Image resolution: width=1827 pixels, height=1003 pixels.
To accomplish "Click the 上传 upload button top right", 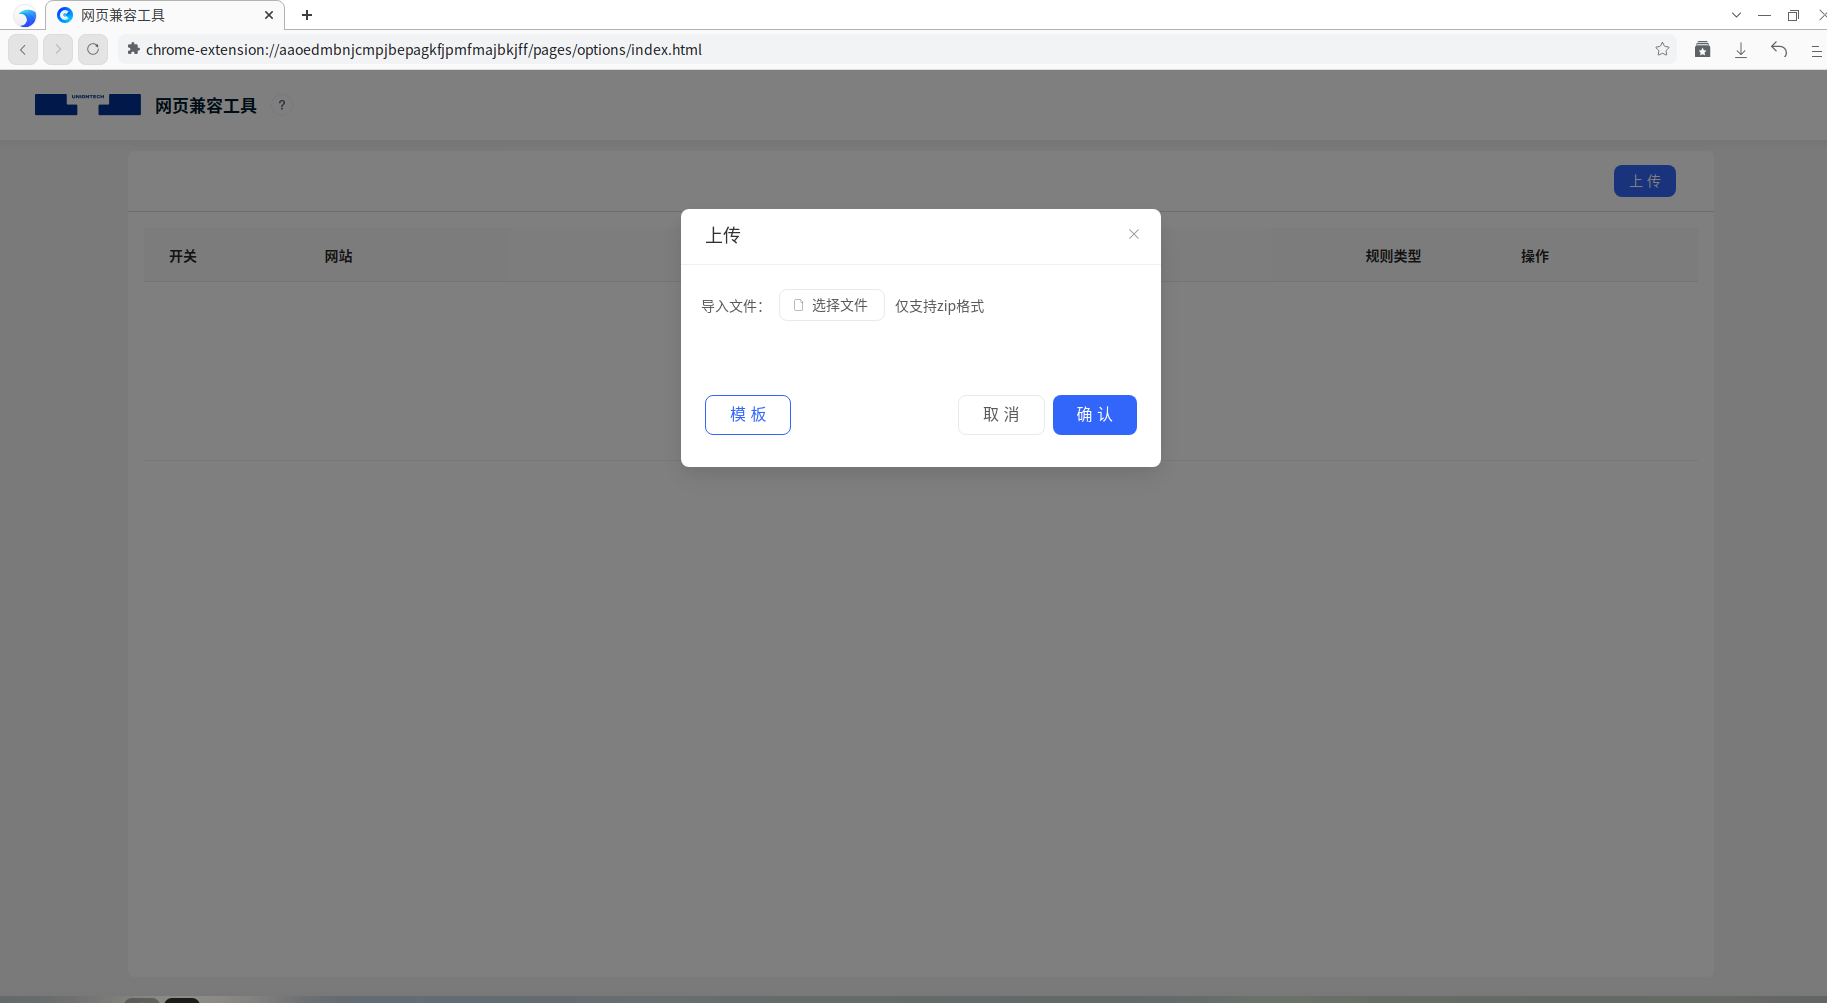I will click(x=1643, y=181).
